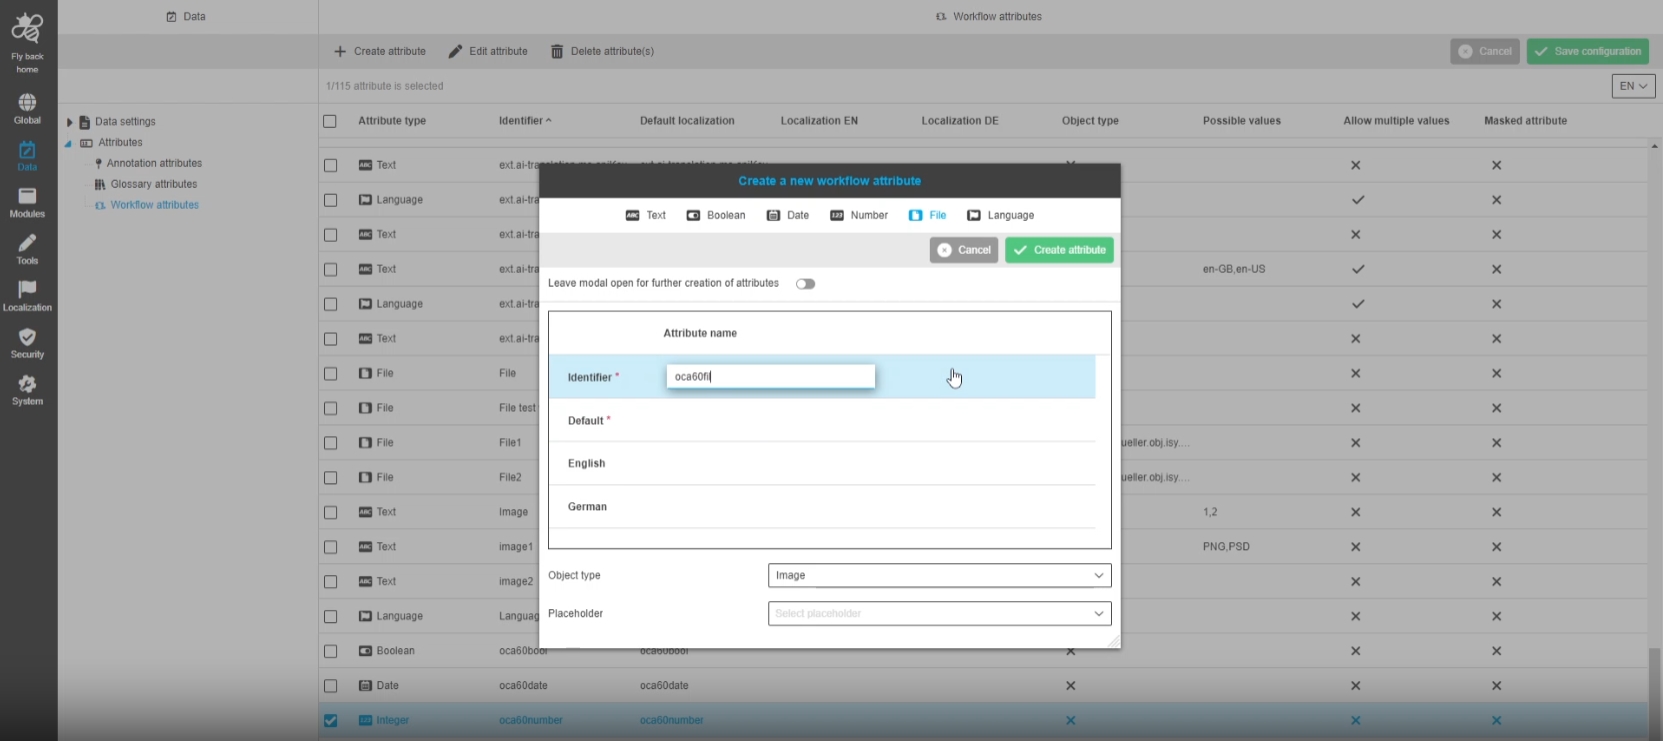Click the German attribute name row

coord(822,507)
